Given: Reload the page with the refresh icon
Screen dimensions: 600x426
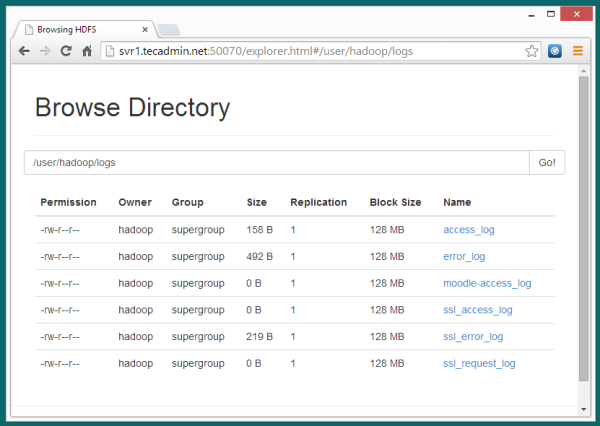Looking at the screenshot, I should click(66, 50).
